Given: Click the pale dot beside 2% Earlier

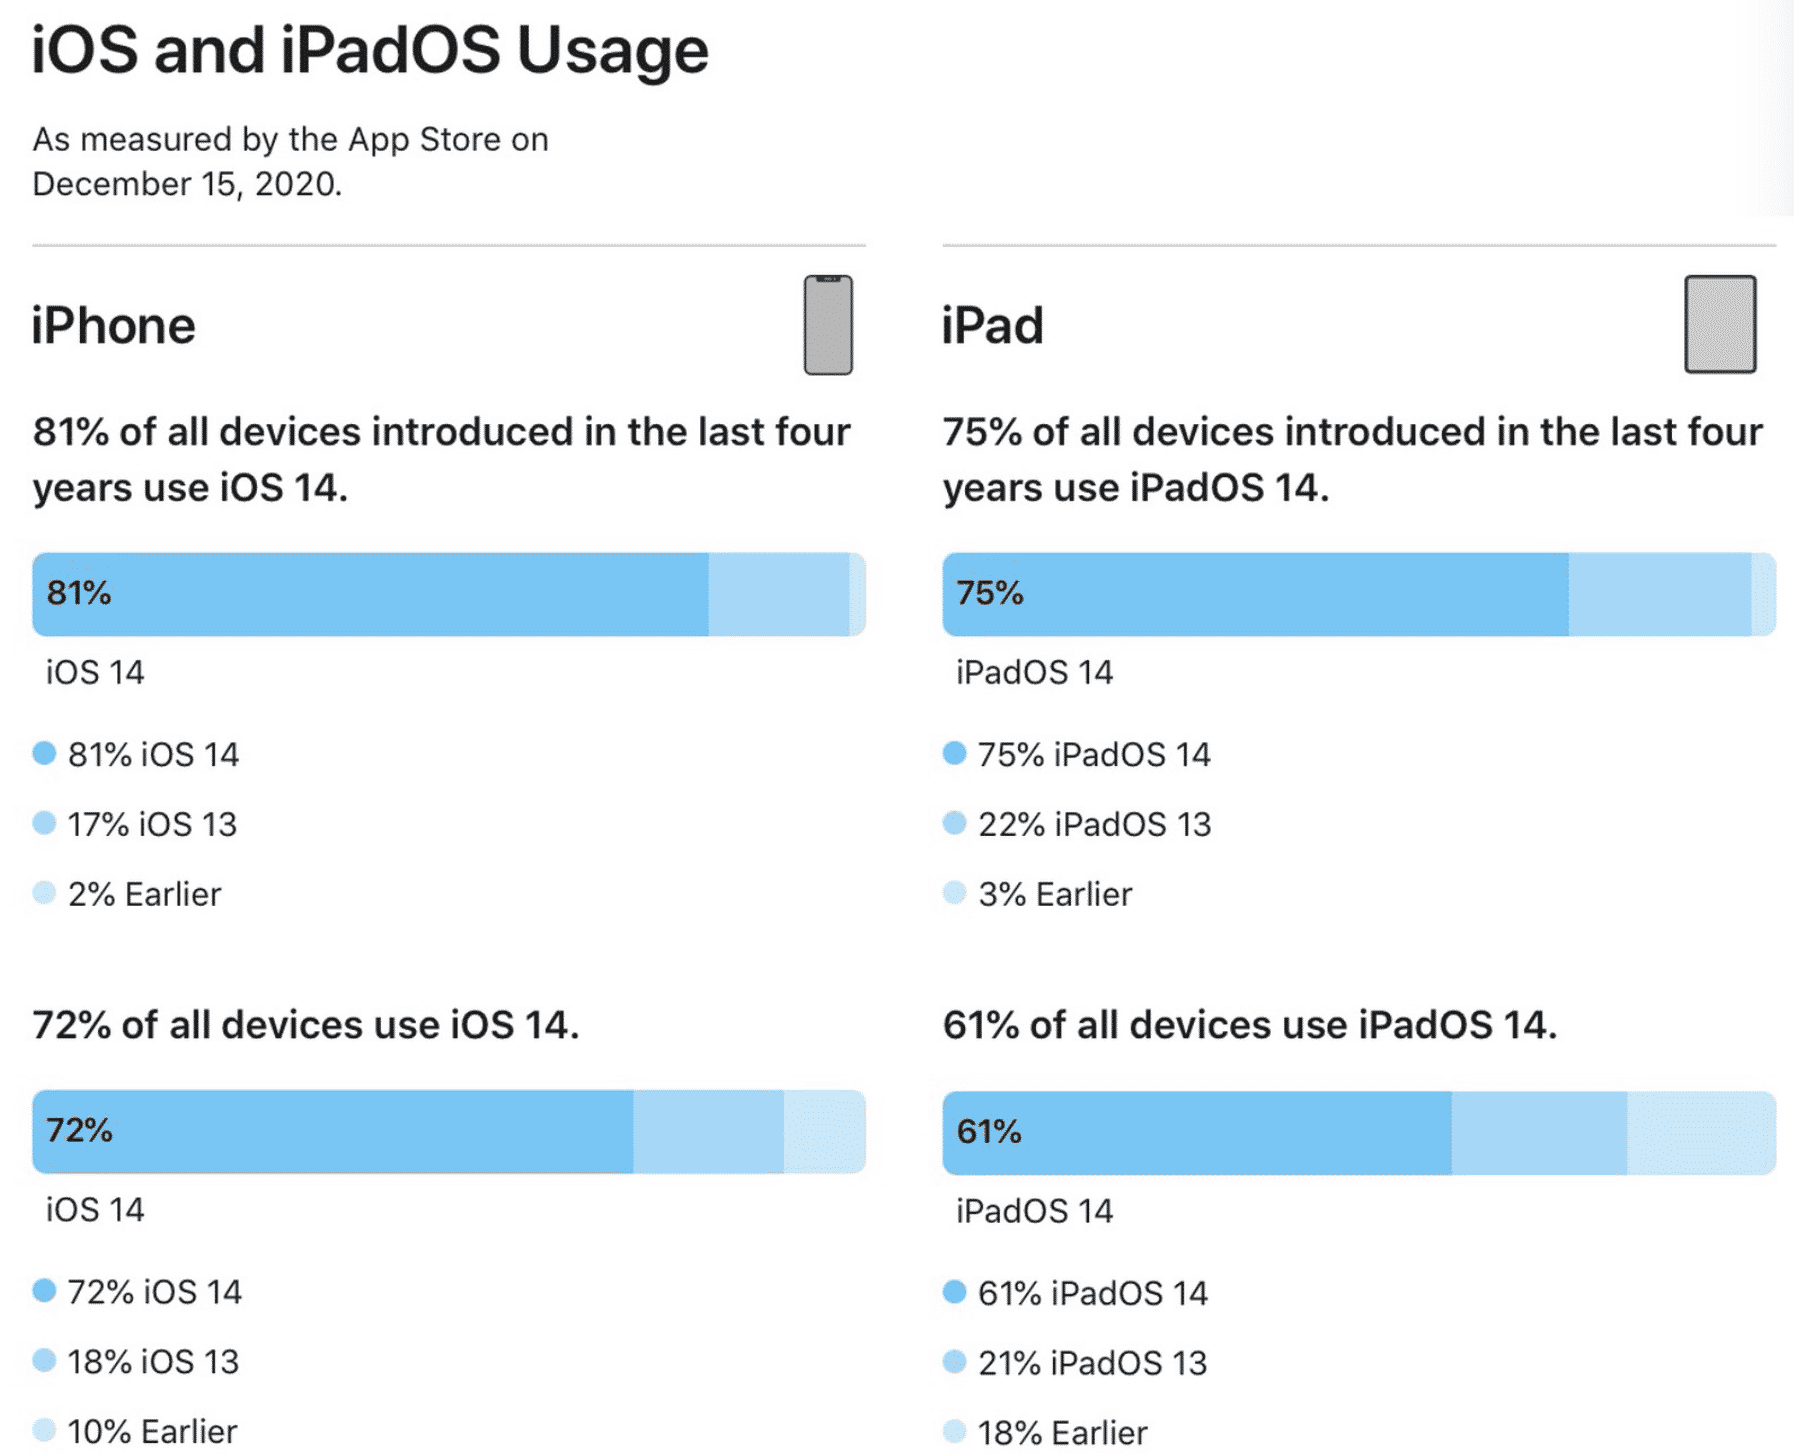Looking at the screenshot, I should pyautogui.click(x=44, y=893).
